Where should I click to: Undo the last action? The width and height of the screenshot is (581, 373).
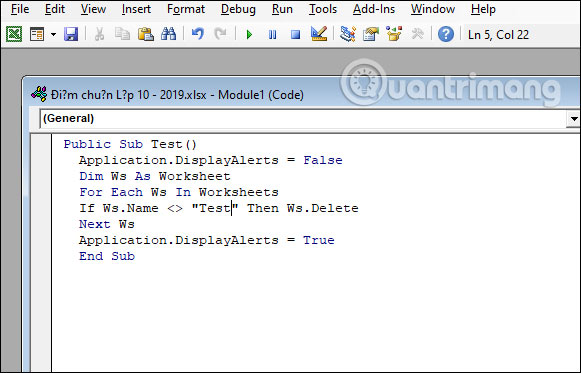coord(197,34)
